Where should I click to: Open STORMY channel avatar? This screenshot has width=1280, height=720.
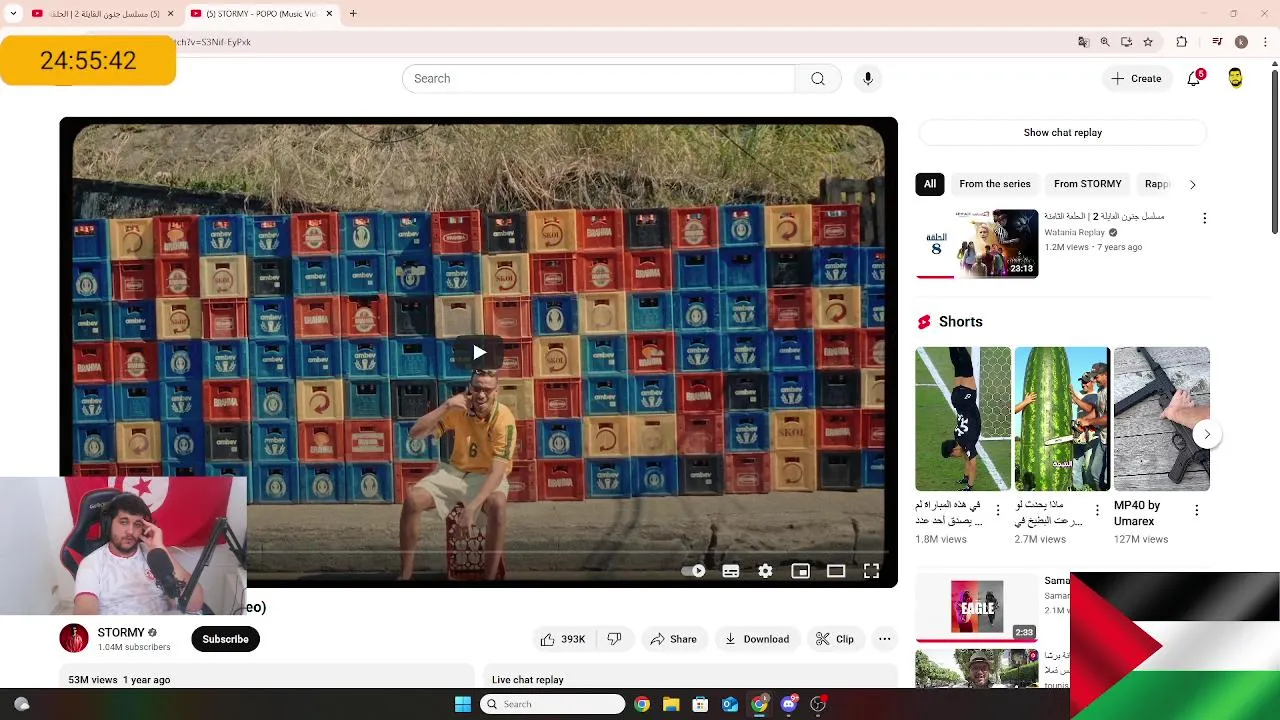coord(74,638)
